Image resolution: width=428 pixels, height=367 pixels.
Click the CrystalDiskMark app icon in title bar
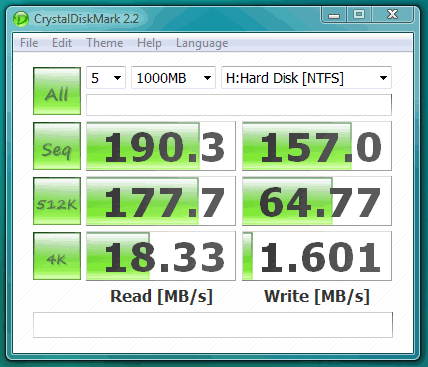(21, 19)
